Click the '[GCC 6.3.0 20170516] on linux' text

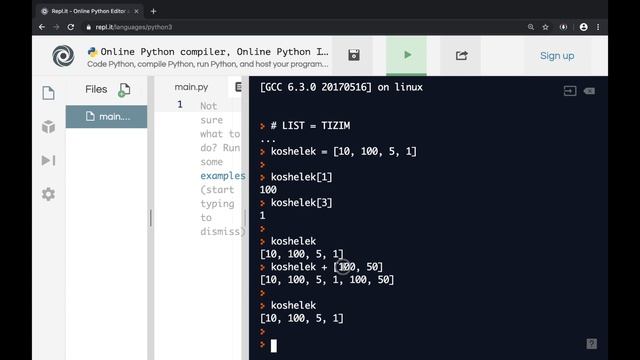tap(341, 87)
